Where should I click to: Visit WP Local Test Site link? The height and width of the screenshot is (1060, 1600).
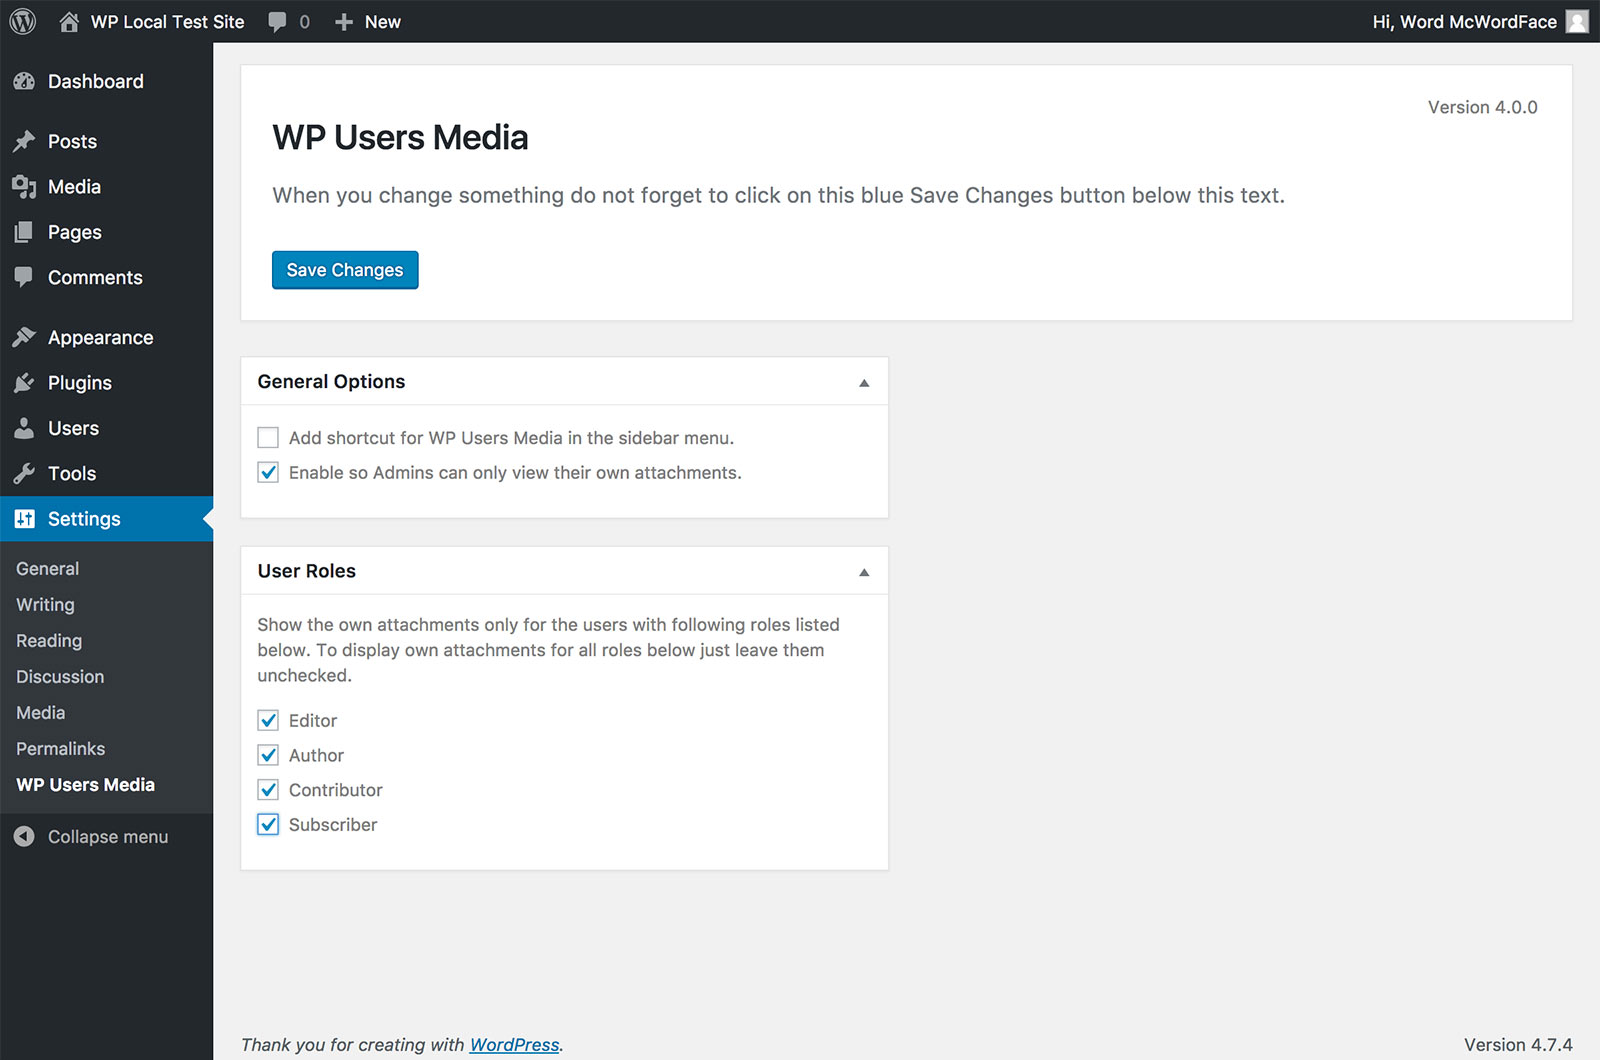(167, 22)
